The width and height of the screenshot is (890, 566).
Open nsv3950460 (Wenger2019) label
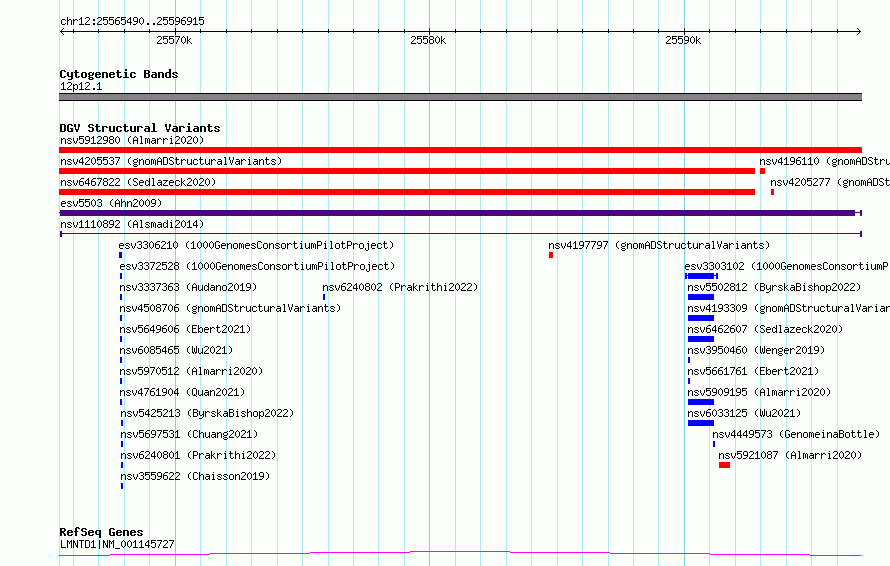coord(756,350)
